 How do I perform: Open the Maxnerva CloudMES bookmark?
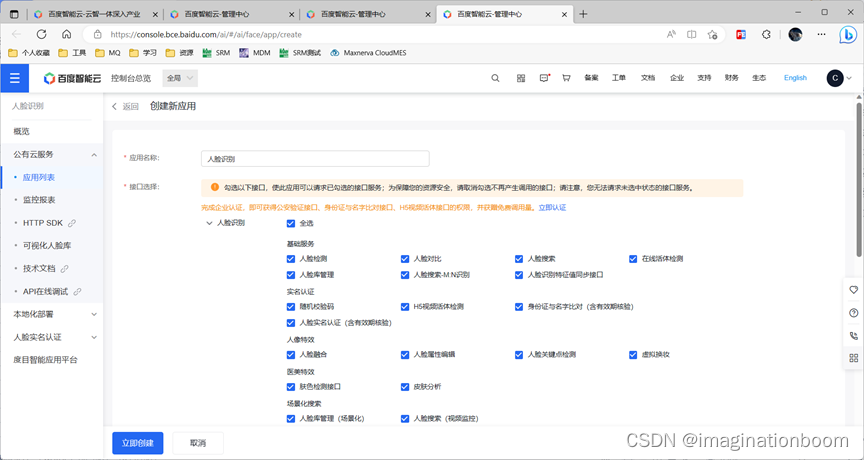pos(368,53)
